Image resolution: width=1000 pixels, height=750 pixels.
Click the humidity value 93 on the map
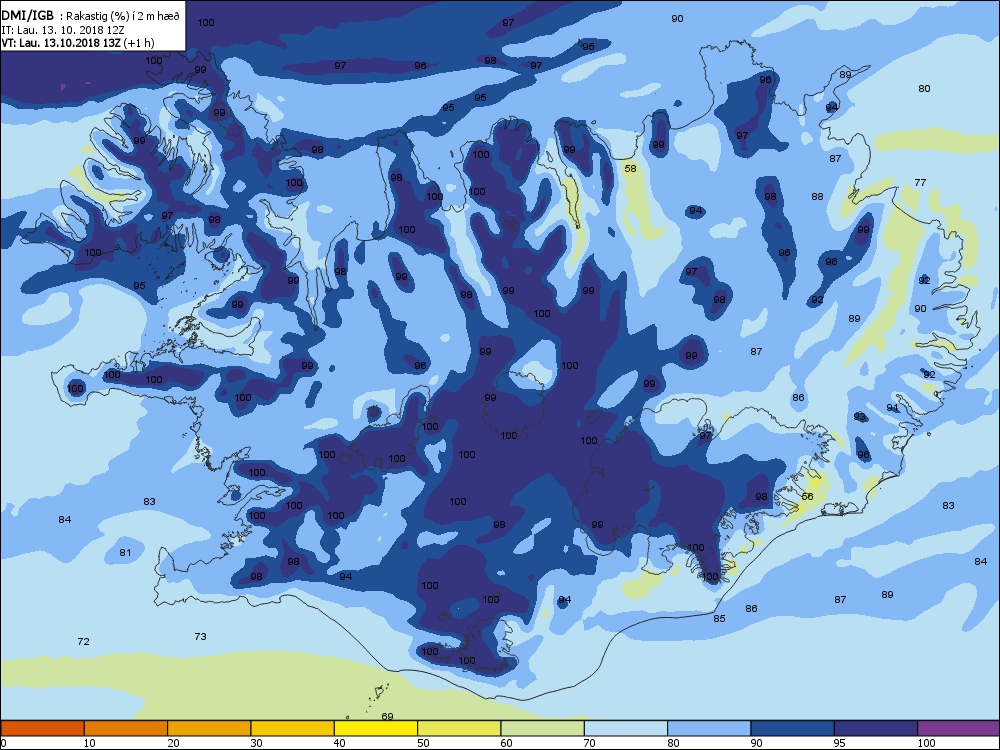(860, 416)
